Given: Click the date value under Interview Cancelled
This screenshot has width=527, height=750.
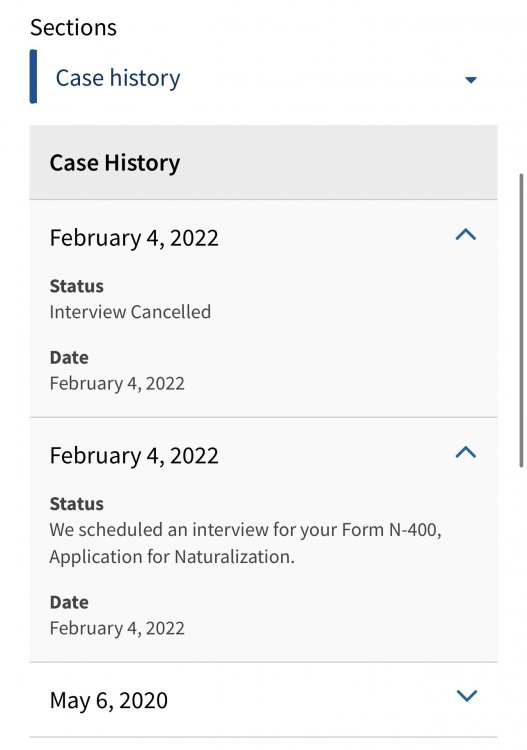Looking at the screenshot, I should (x=117, y=384).
